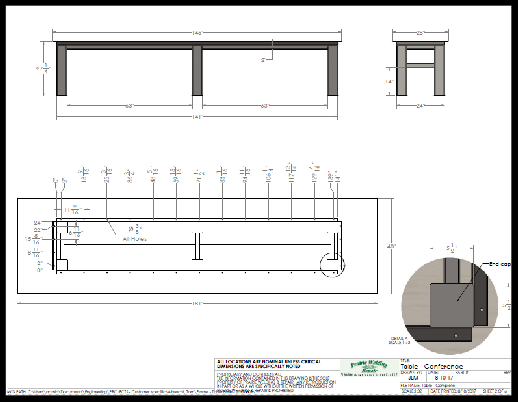Select the 2" top thickness dimension in front view
Image resolution: width=518 pixels, height=402 pixels.
point(263,60)
